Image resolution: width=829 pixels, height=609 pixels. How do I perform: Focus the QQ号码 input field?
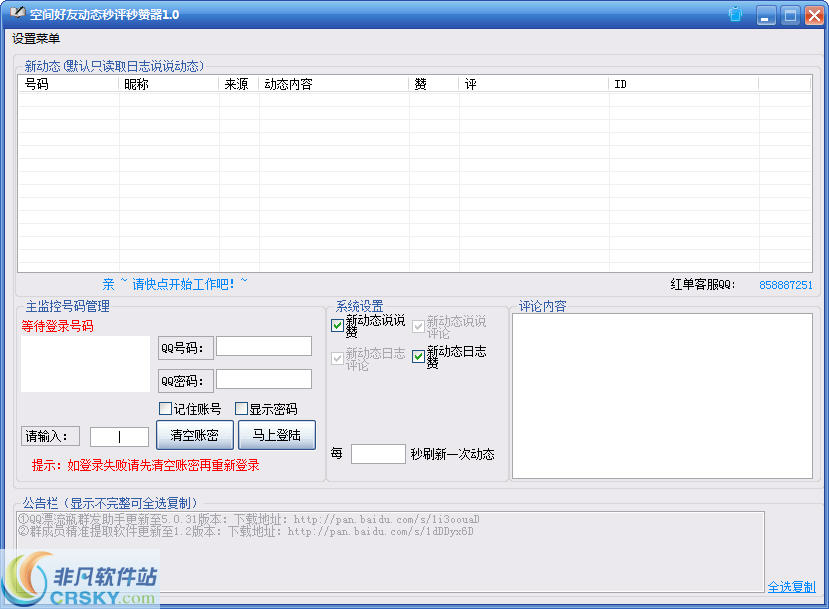point(264,346)
